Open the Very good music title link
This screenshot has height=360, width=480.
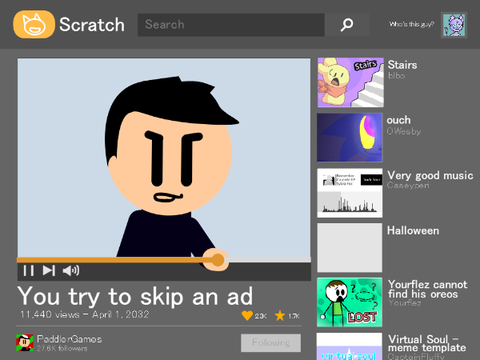pos(430,176)
